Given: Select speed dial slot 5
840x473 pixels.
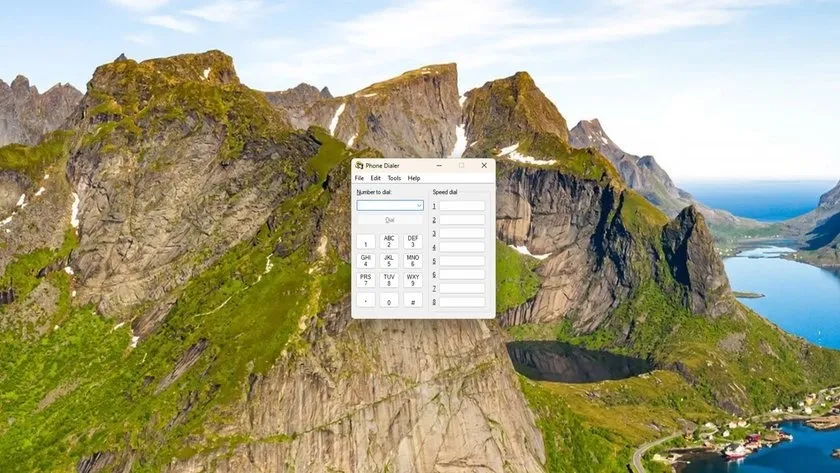Looking at the screenshot, I should [x=462, y=261].
